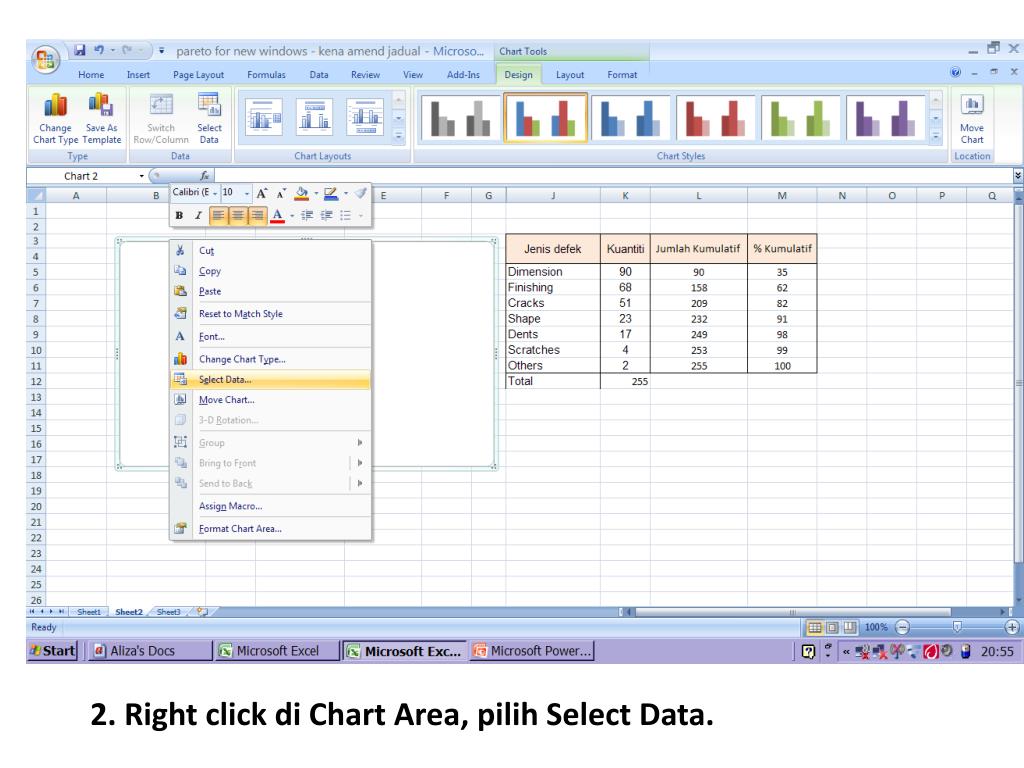Align text right in mini toolbar

(x=258, y=216)
